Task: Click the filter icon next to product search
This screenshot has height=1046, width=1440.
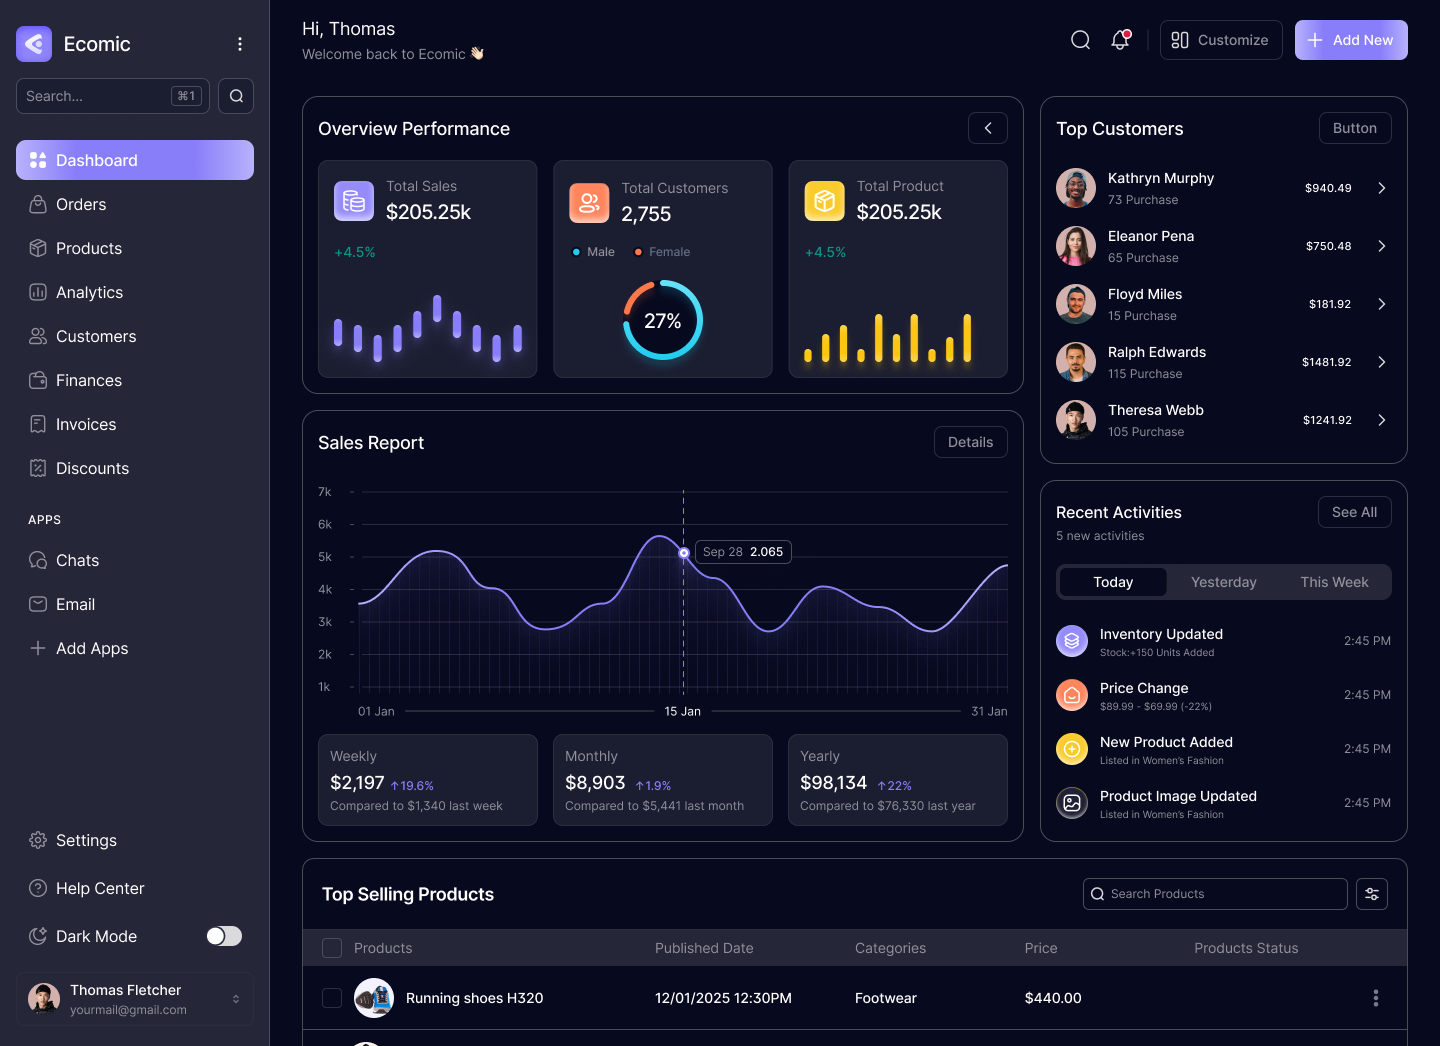Action: point(1371,893)
